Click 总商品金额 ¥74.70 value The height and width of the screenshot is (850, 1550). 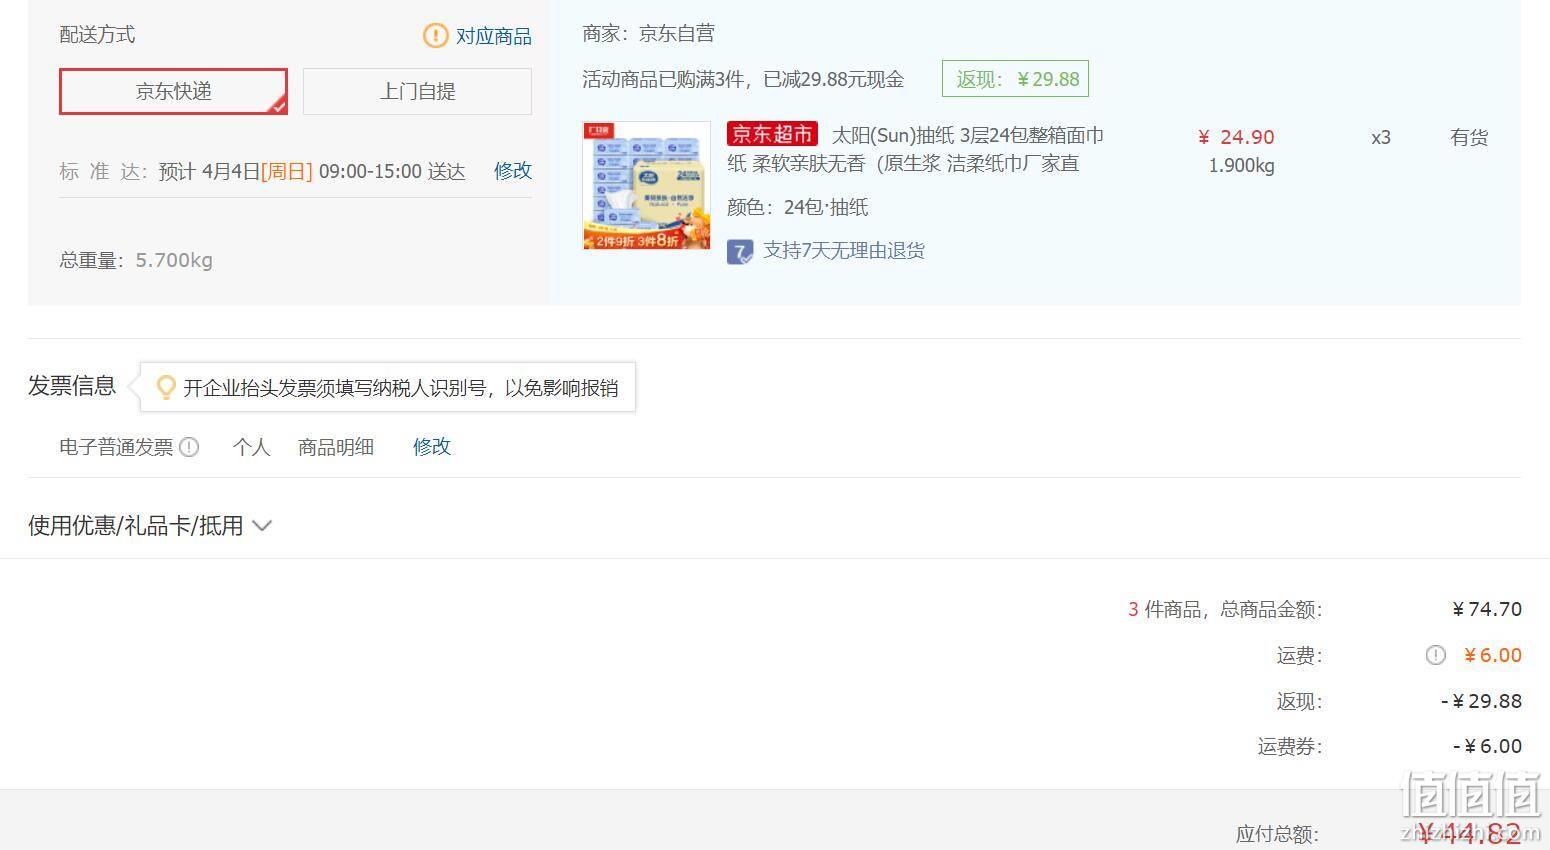tap(1487, 609)
